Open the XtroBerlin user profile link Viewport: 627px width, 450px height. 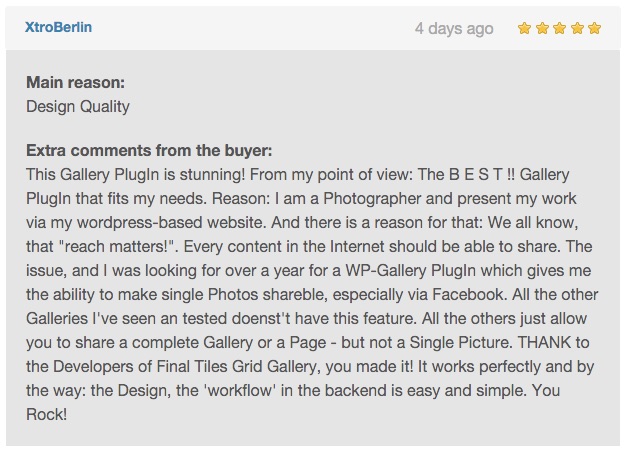coord(58,27)
